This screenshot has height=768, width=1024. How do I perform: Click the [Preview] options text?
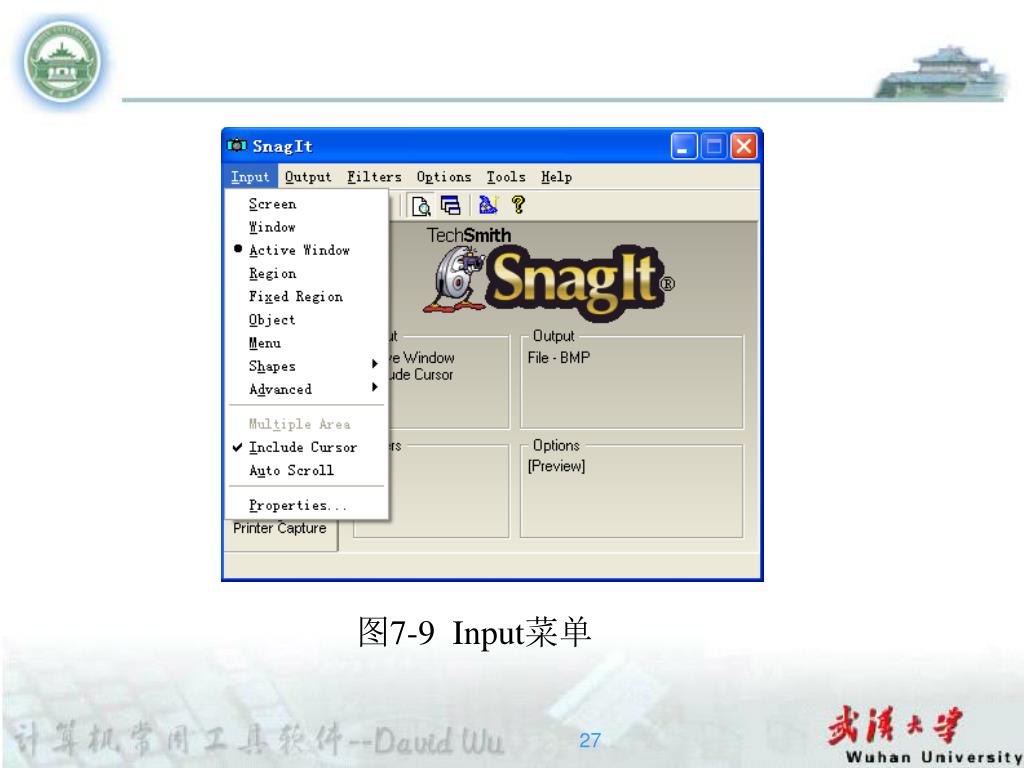tap(556, 466)
